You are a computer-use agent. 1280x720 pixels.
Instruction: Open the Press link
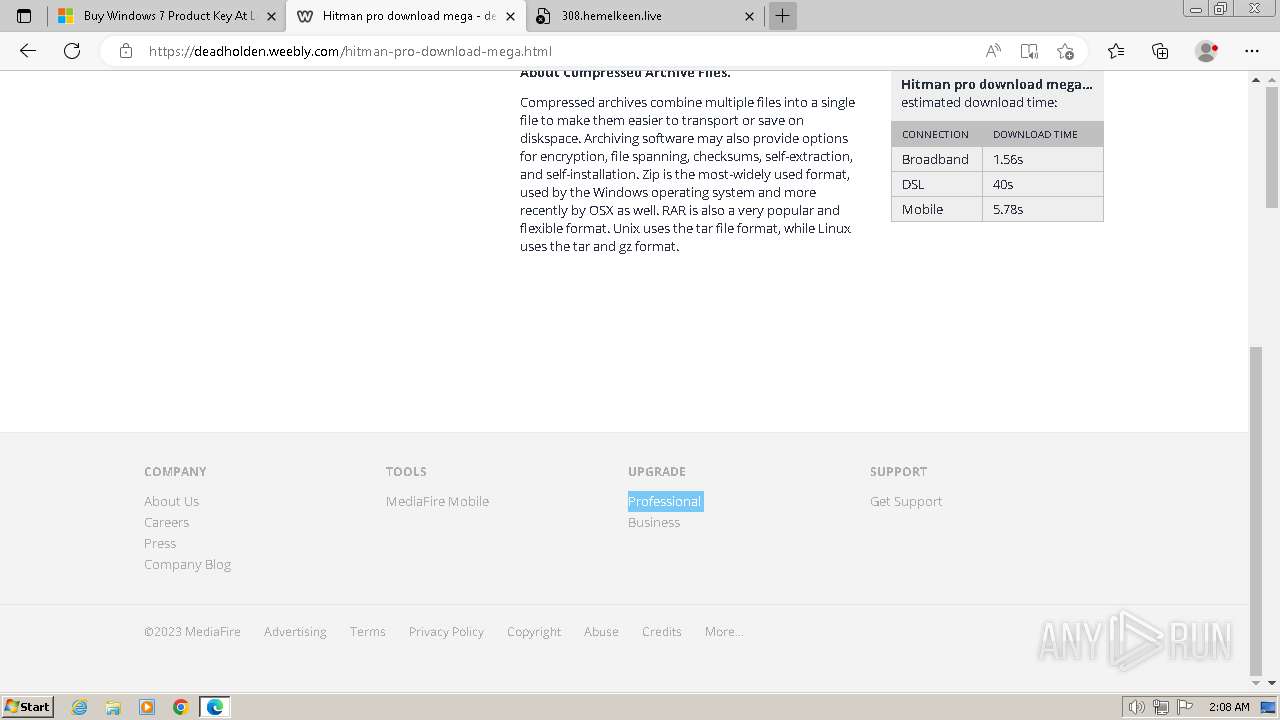click(x=160, y=543)
